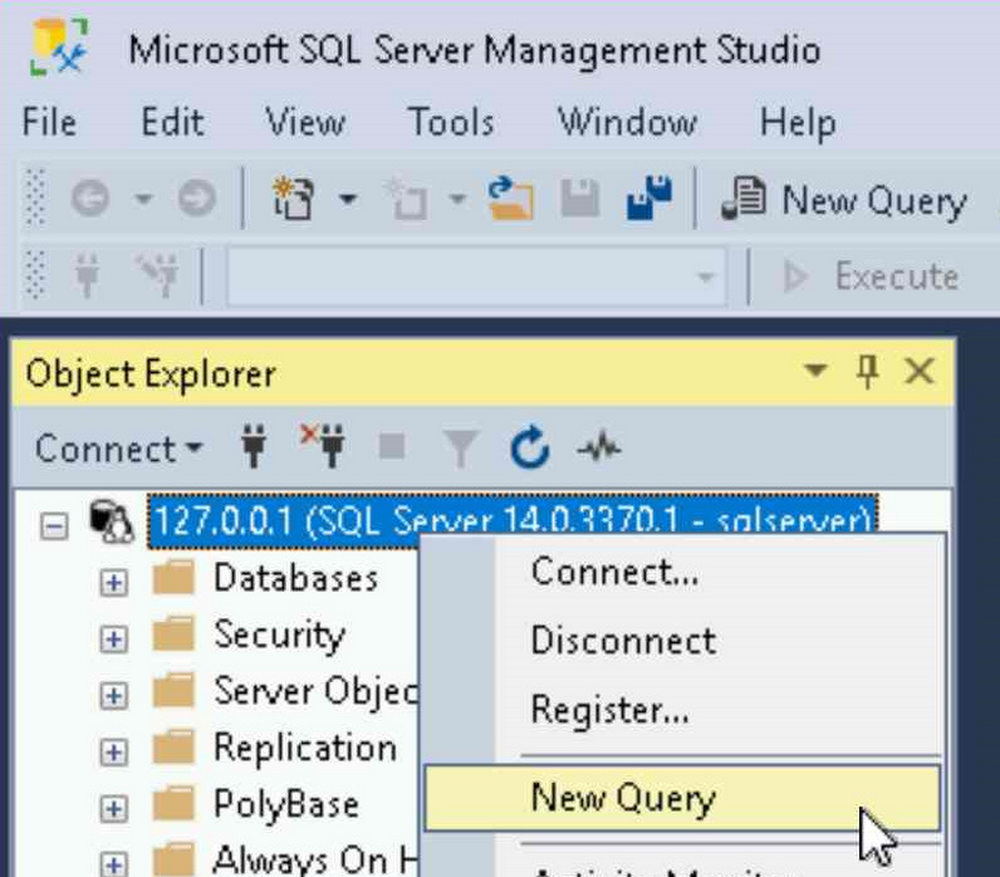Click the Security folder icon
The width and height of the screenshot is (1000, 877).
click(173, 633)
